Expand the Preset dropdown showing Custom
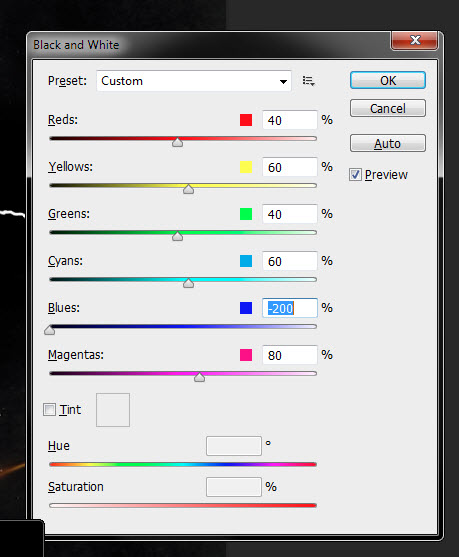The width and height of the screenshot is (459, 557). [x=194, y=81]
